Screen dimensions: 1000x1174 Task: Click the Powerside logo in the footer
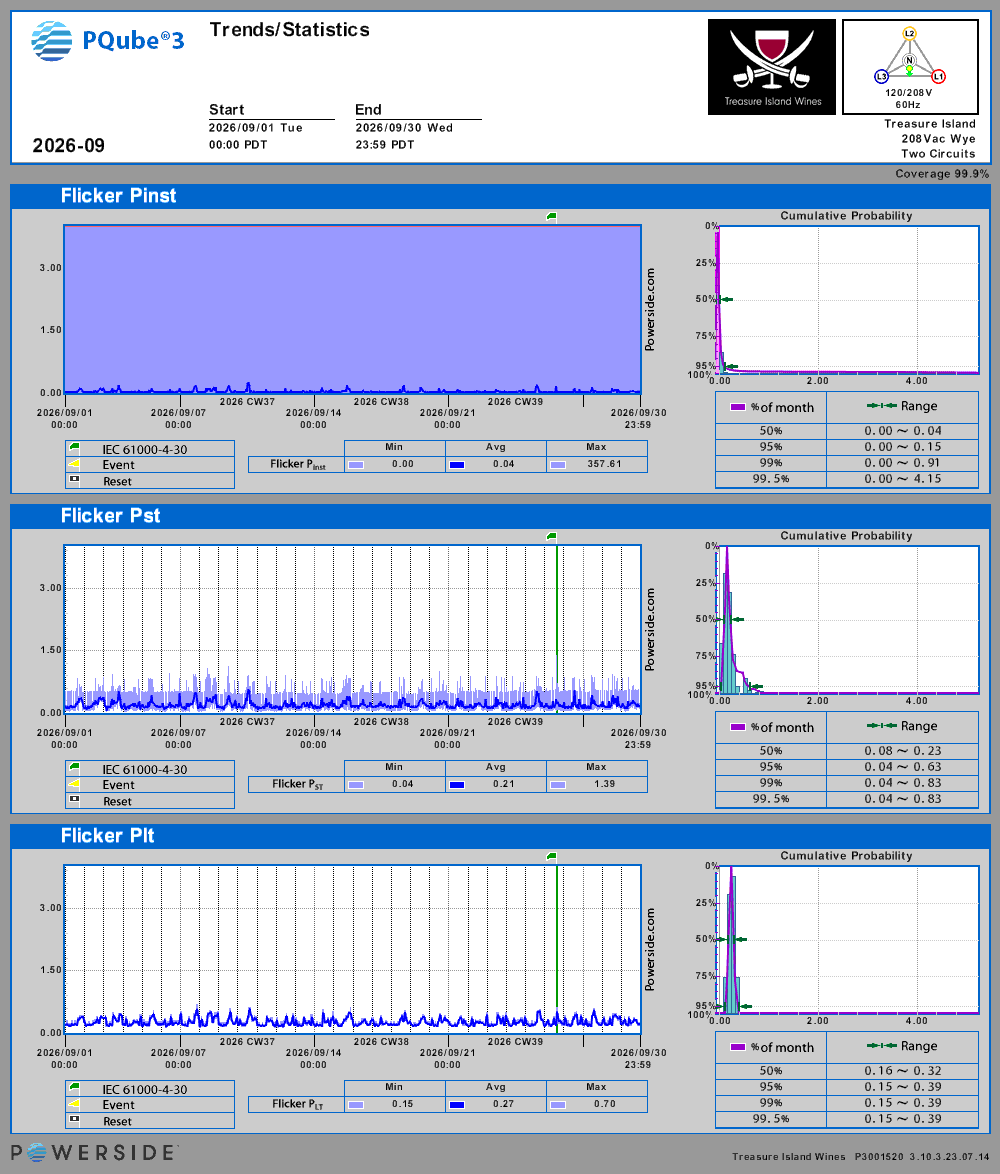(x=94, y=1152)
